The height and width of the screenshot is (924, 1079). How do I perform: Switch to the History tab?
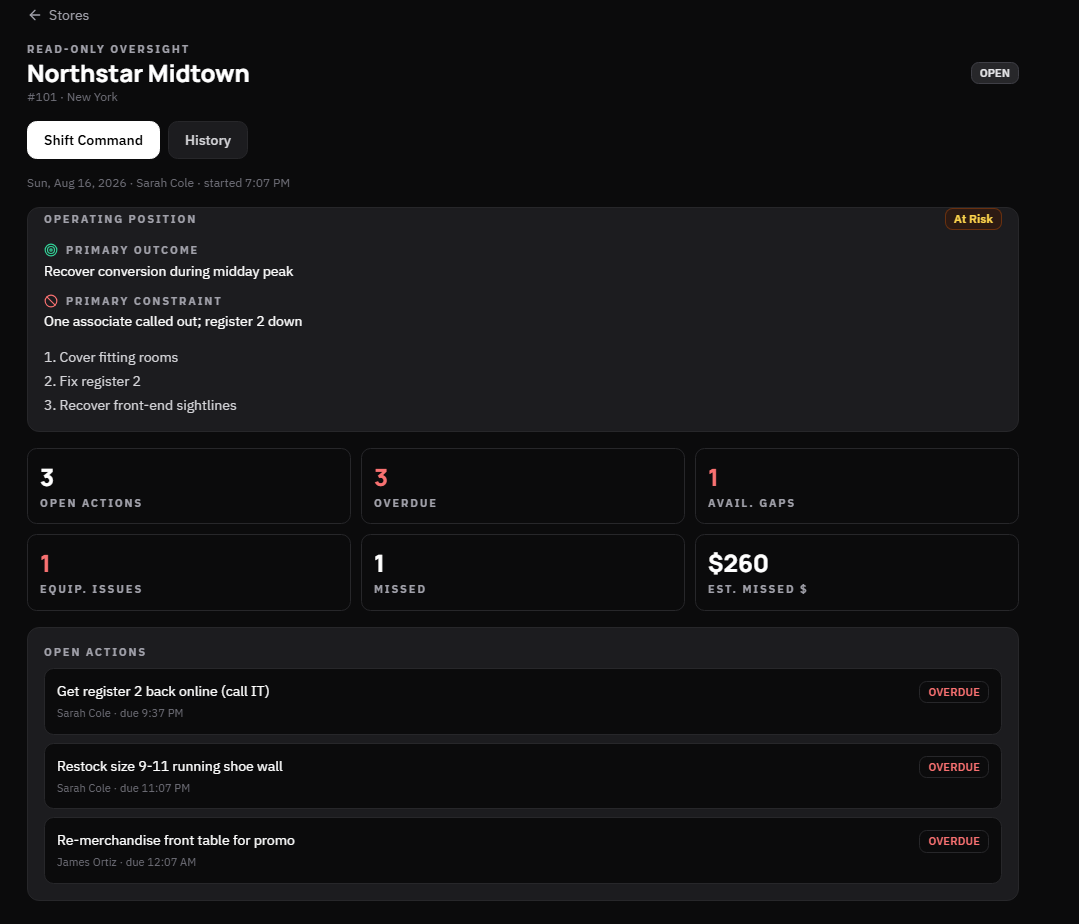pos(208,140)
